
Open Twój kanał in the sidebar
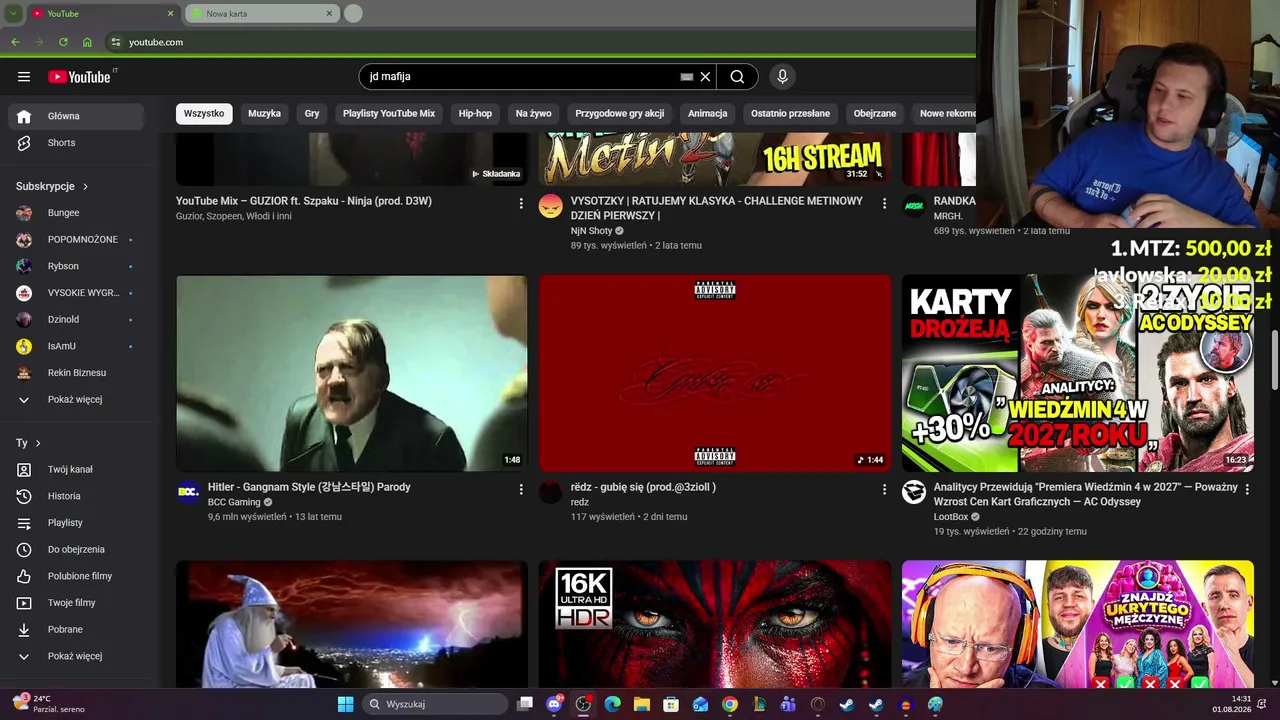(x=76, y=470)
